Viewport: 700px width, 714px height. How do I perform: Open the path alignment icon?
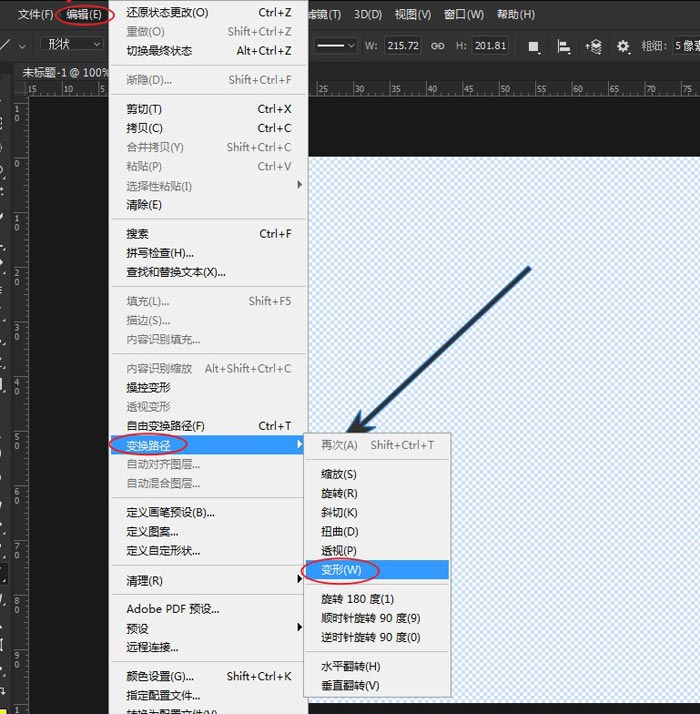pos(564,46)
